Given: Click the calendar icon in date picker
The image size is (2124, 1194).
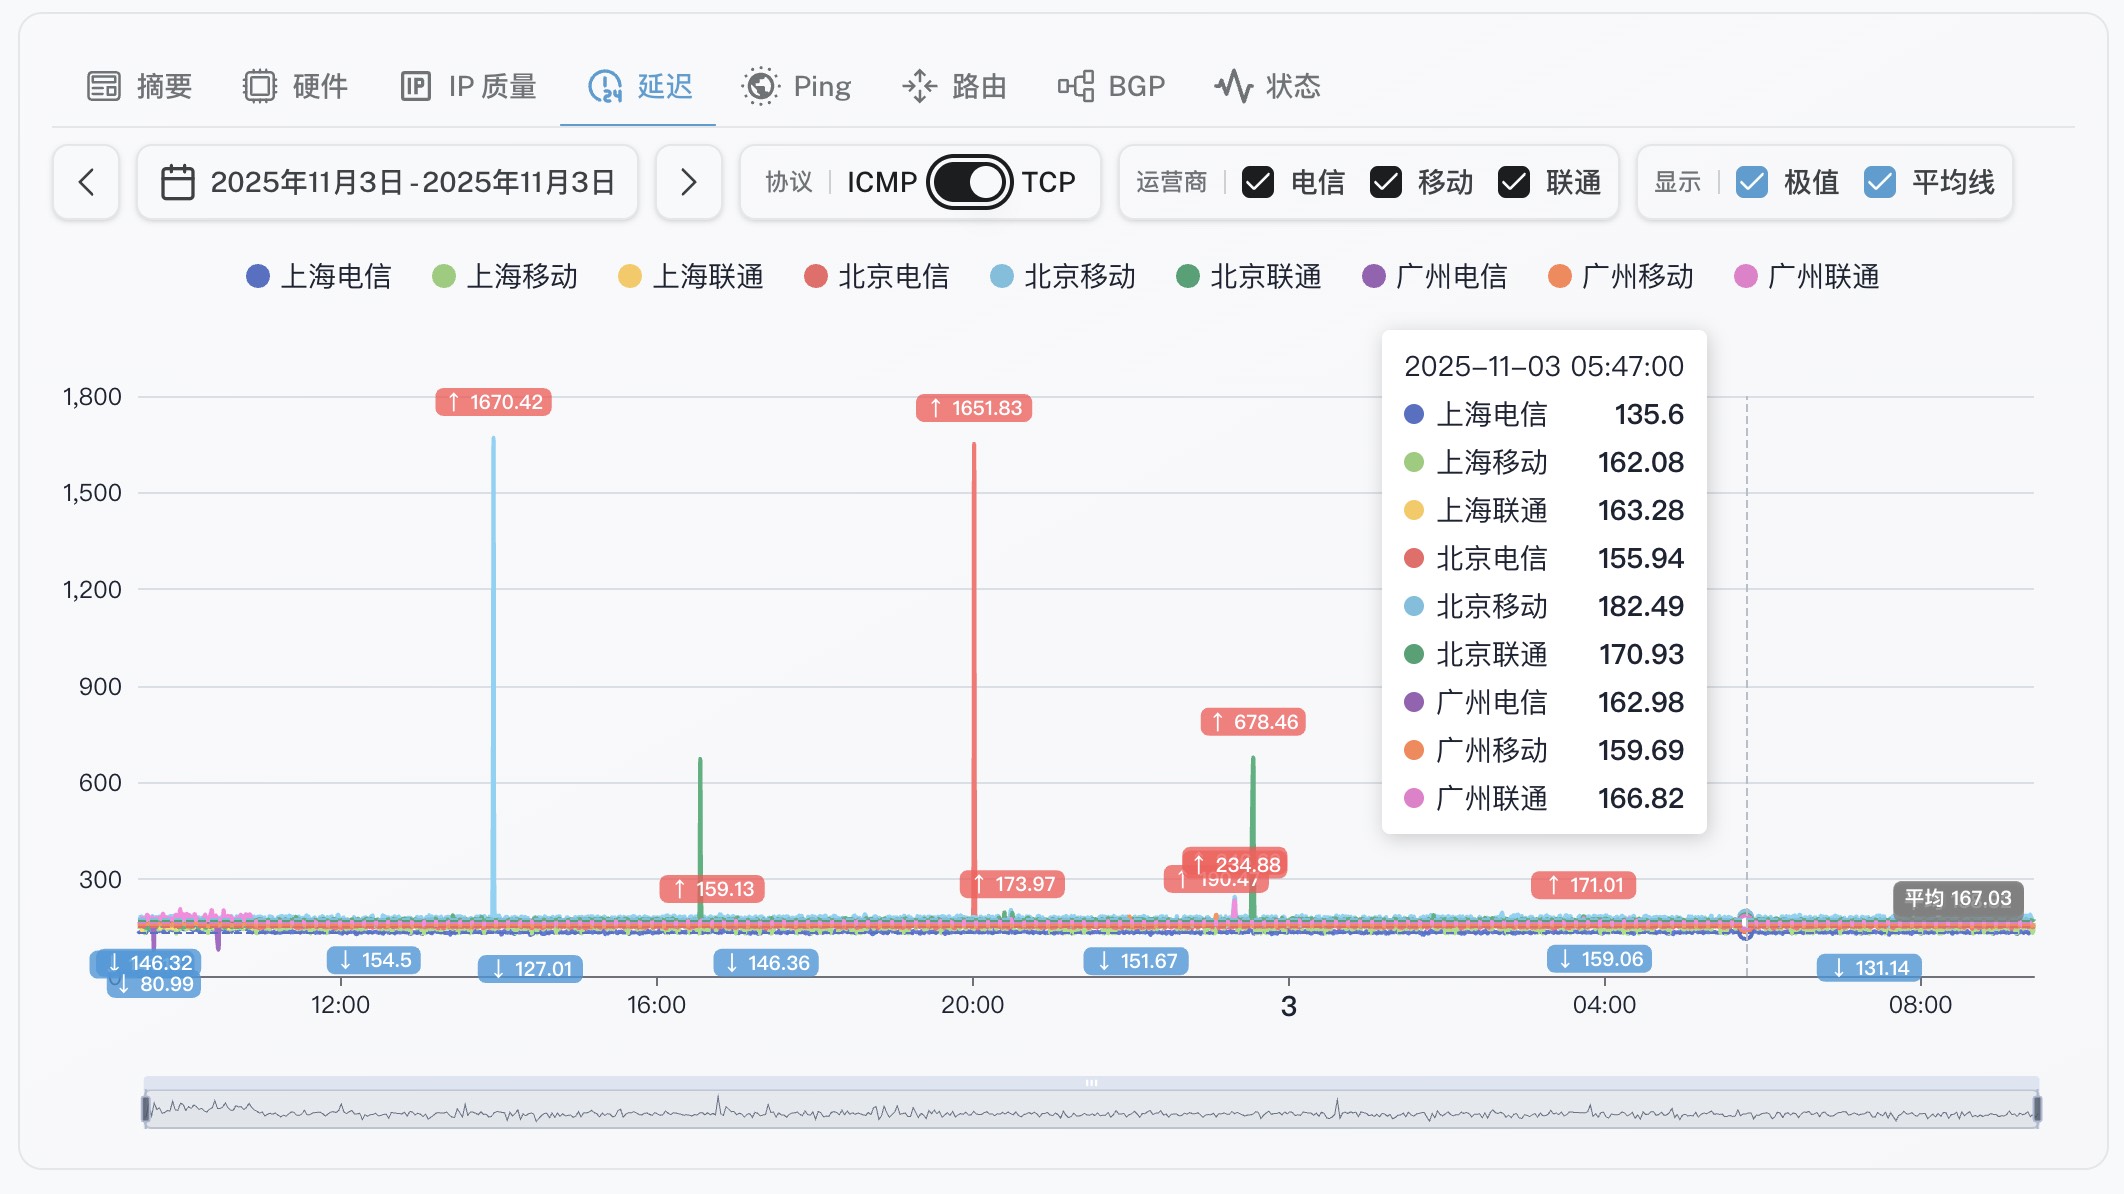Looking at the screenshot, I should pos(178,182).
